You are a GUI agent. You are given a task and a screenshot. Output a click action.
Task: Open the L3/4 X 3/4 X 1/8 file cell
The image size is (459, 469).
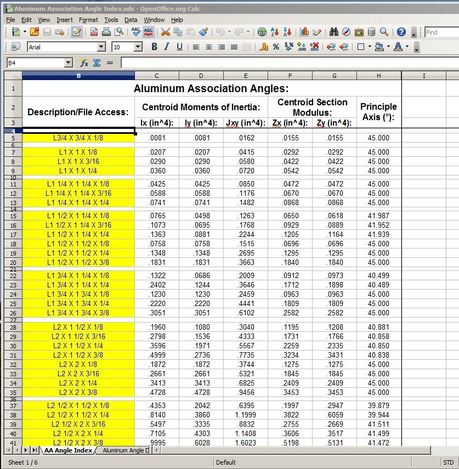coord(78,138)
